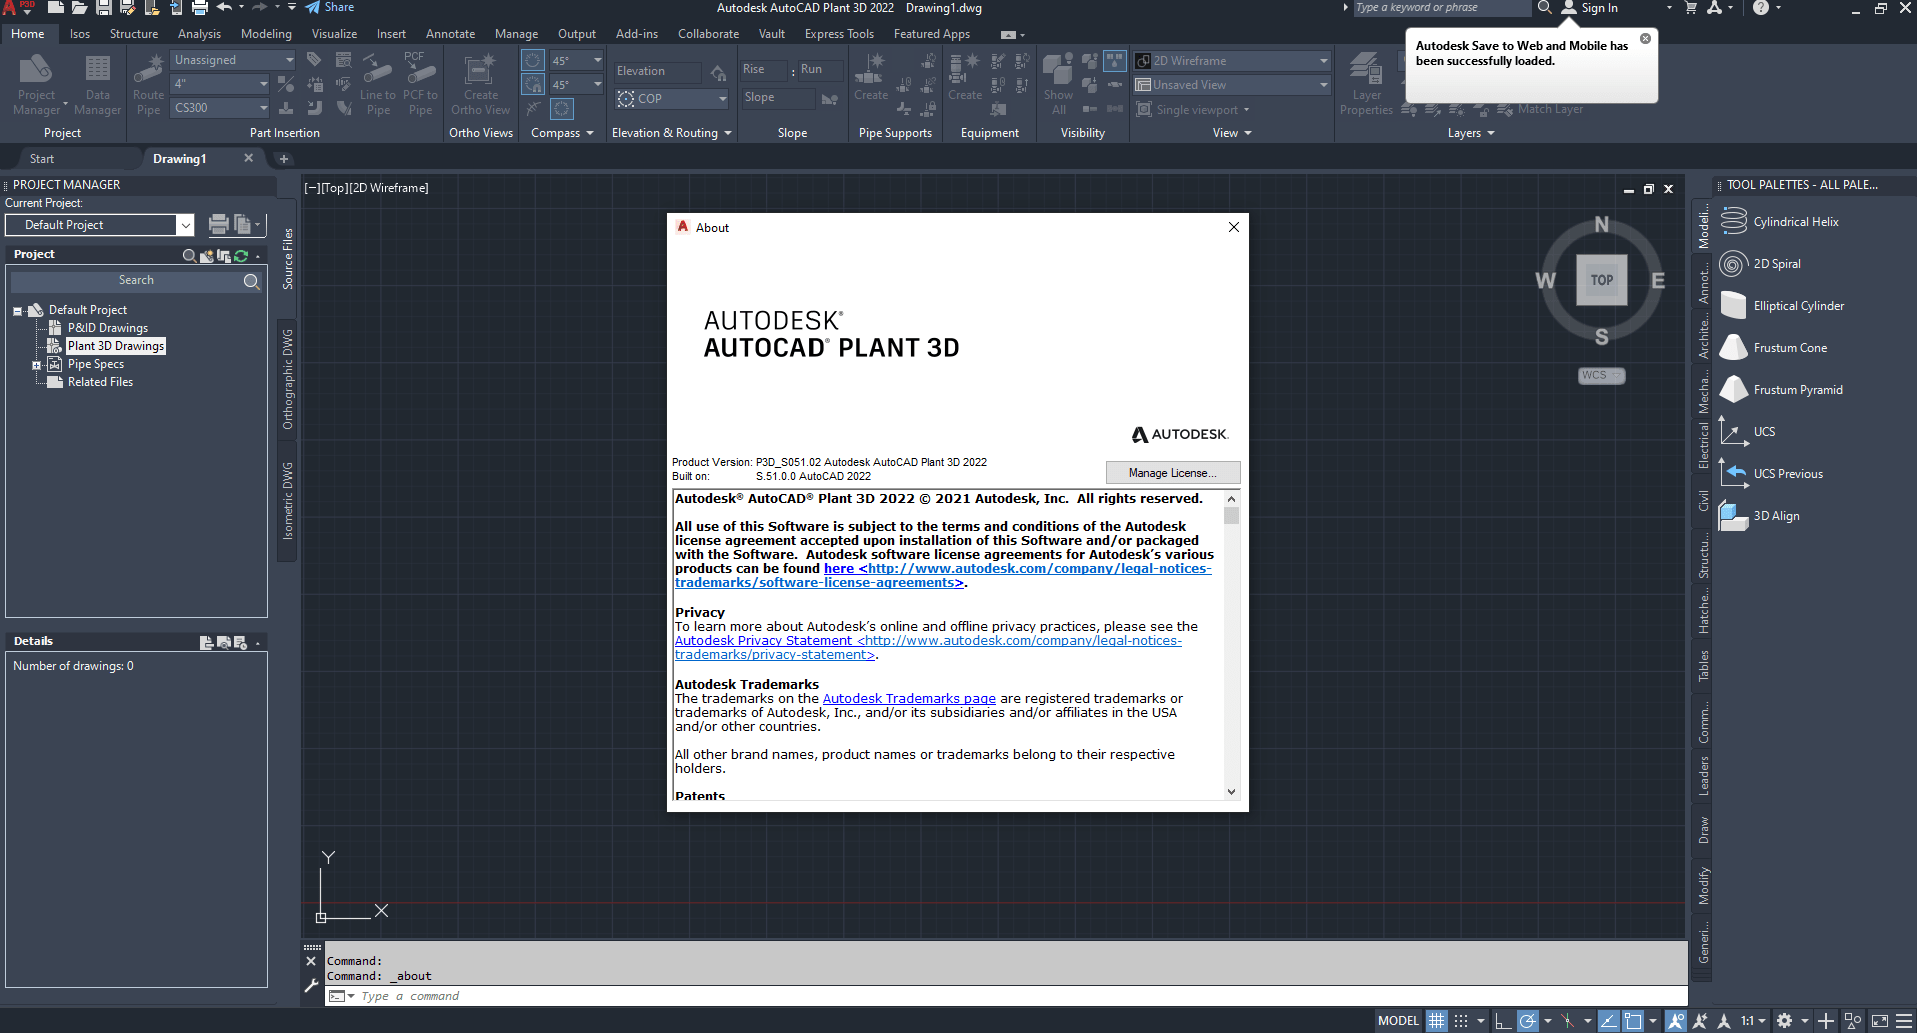The image size is (1917, 1033).
Task: Toggle clean screen icon in status bar
Action: (x=1880, y=1021)
